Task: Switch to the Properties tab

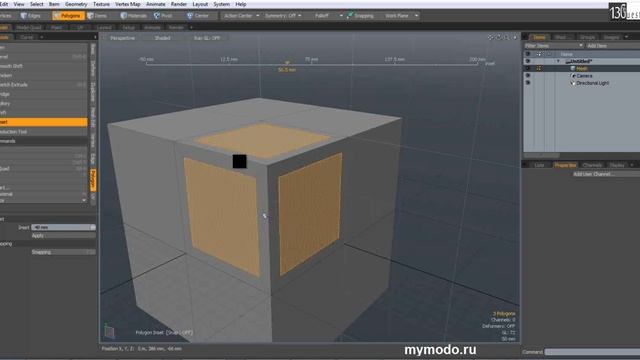Action: pyautogui.click(x=565, y=165)
